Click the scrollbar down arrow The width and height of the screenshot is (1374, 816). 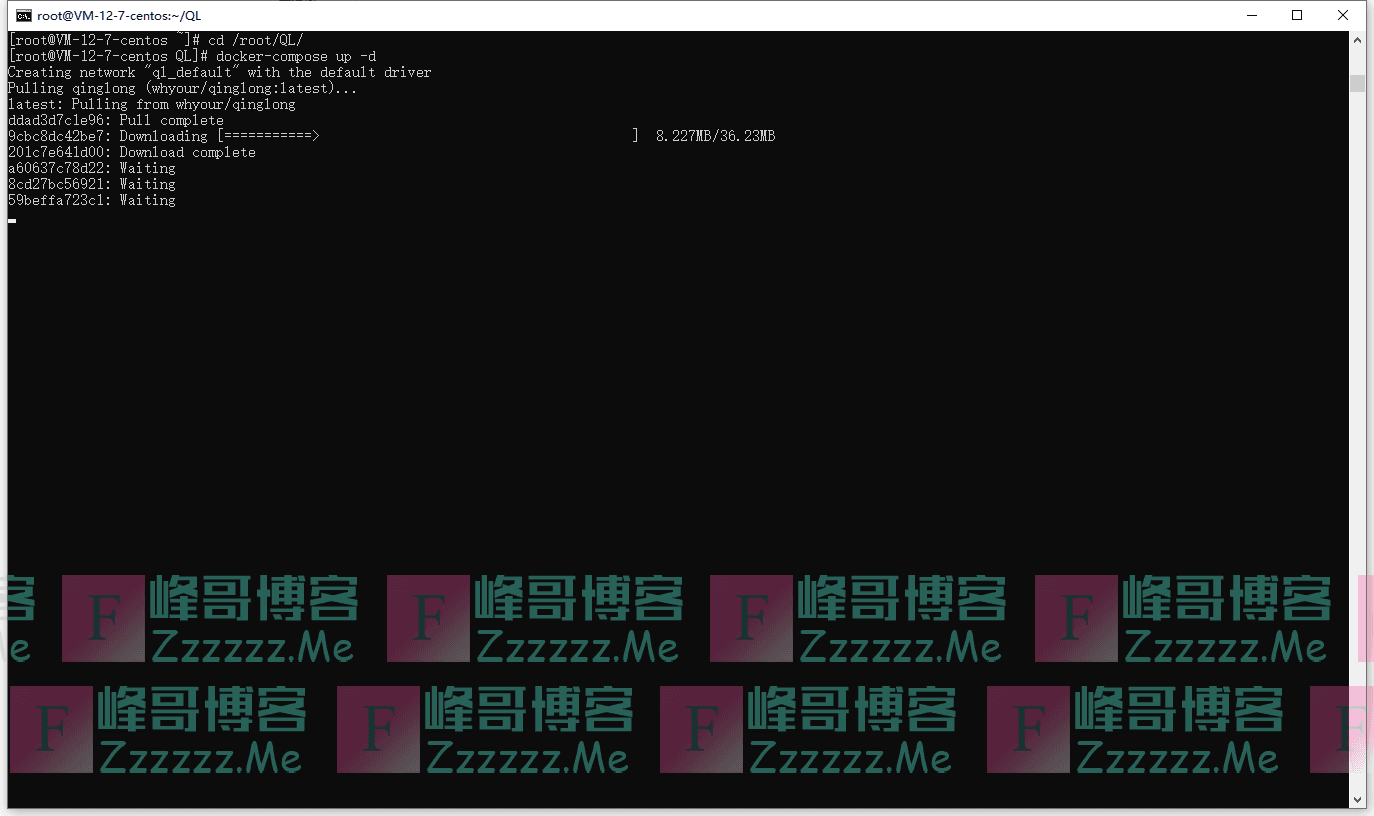(1357, 799)
